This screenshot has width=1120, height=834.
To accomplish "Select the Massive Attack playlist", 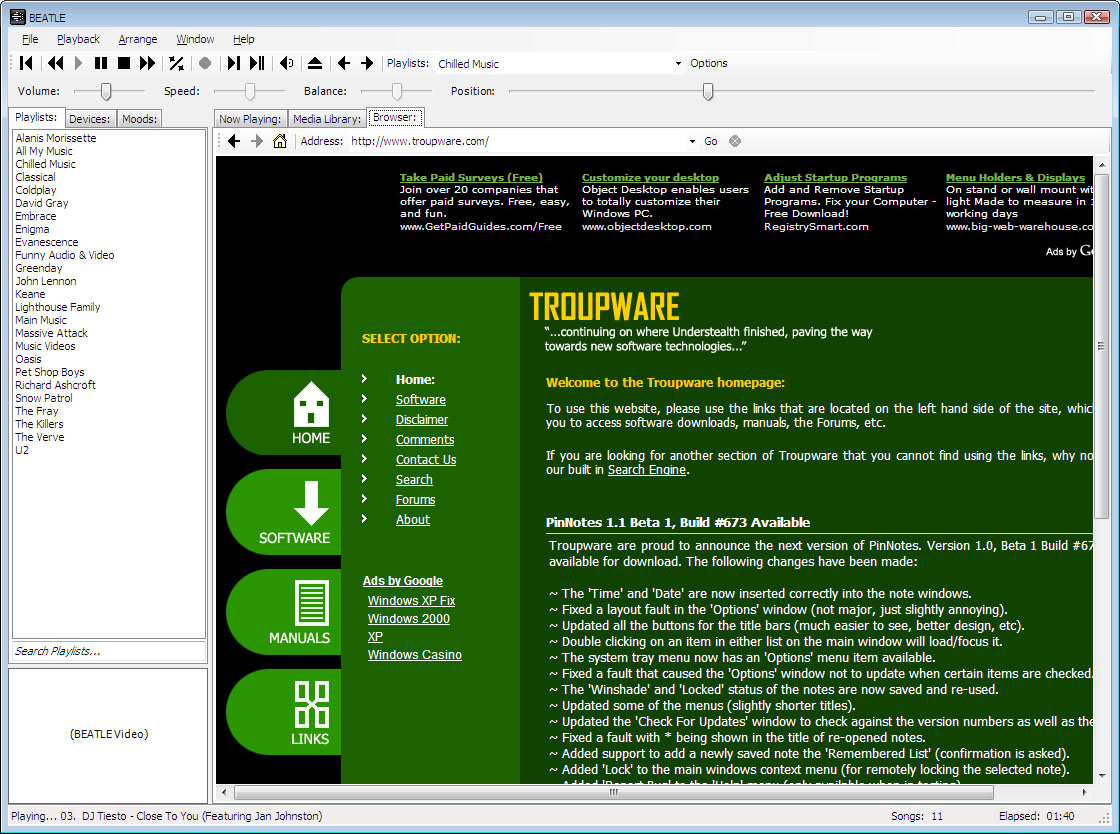I will coord(51,333).
